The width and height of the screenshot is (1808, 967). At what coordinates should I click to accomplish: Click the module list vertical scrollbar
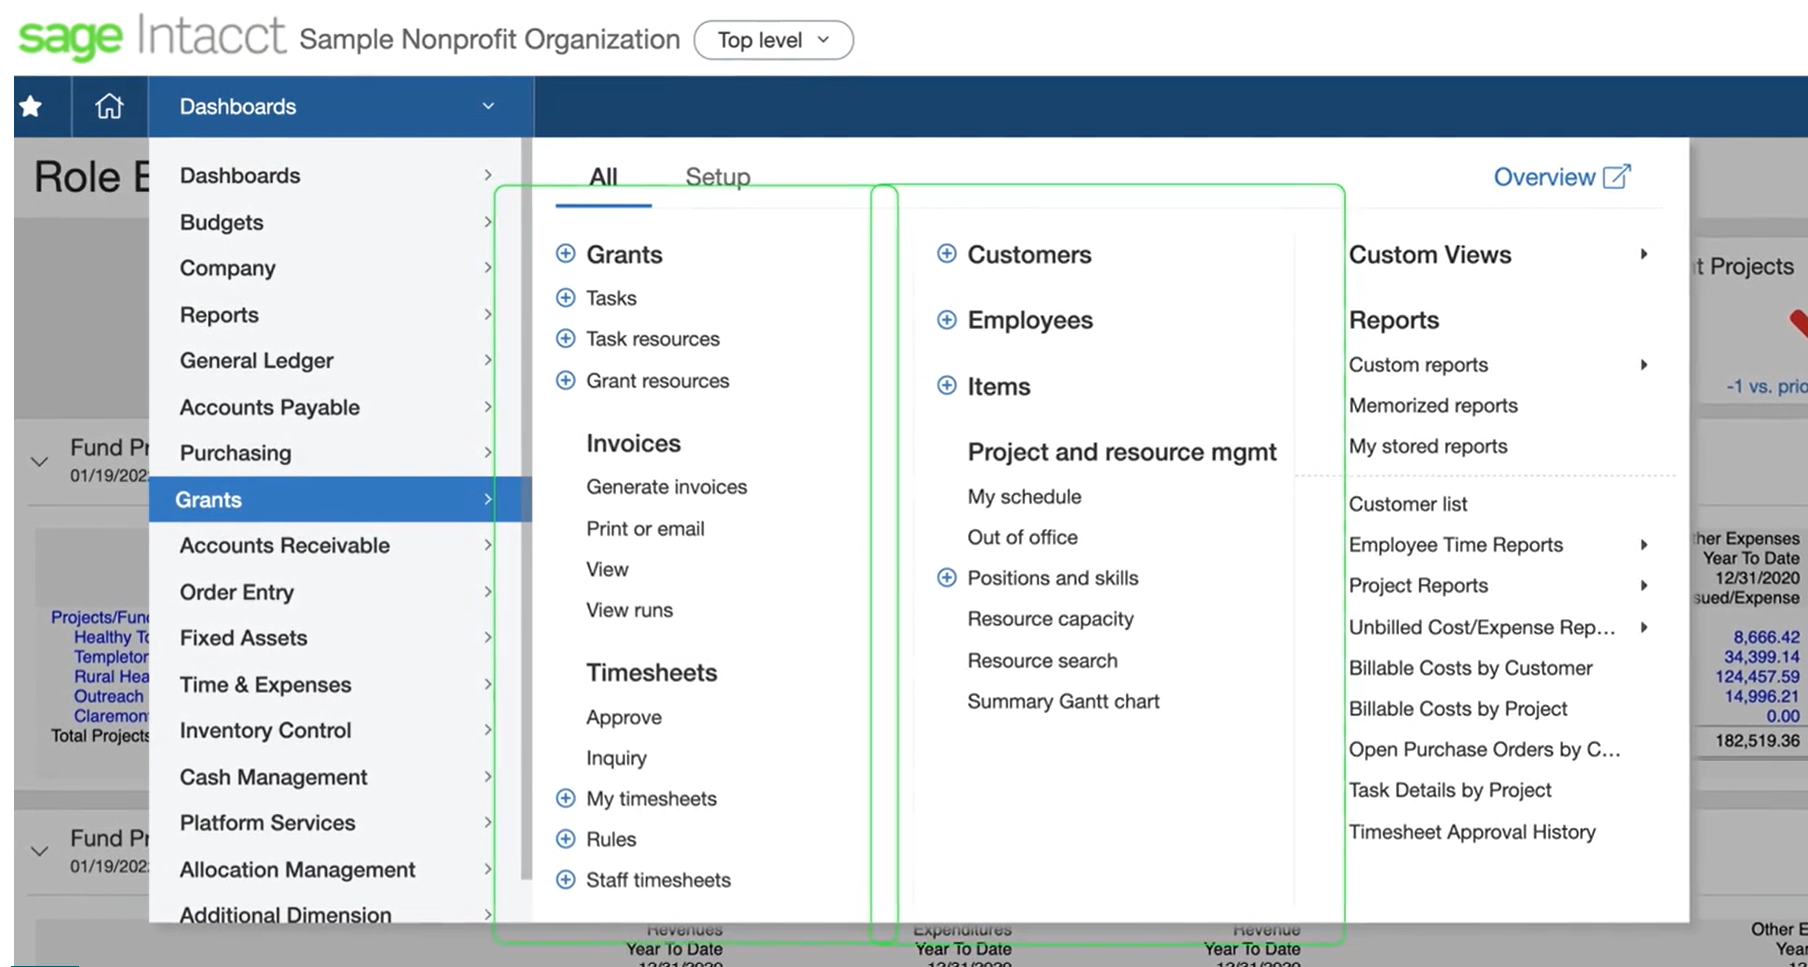[526, 510]
